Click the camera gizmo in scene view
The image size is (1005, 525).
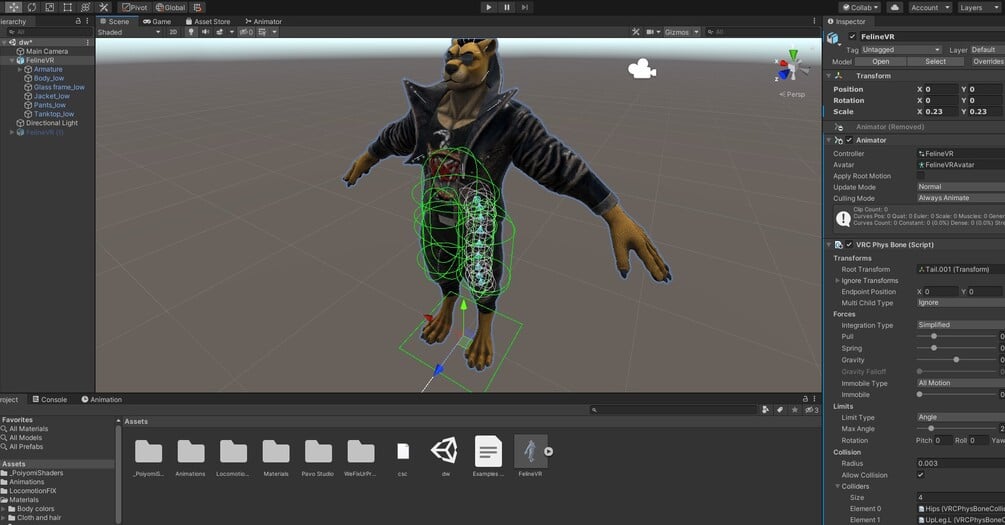642,69
